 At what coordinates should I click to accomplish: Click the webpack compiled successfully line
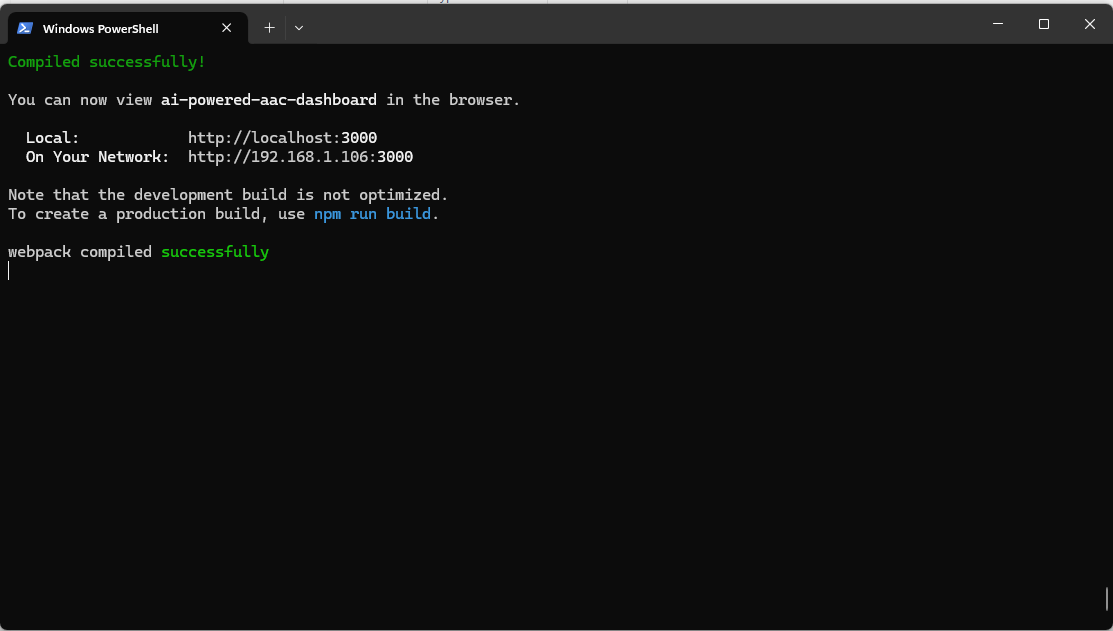(x=138, y=251)
